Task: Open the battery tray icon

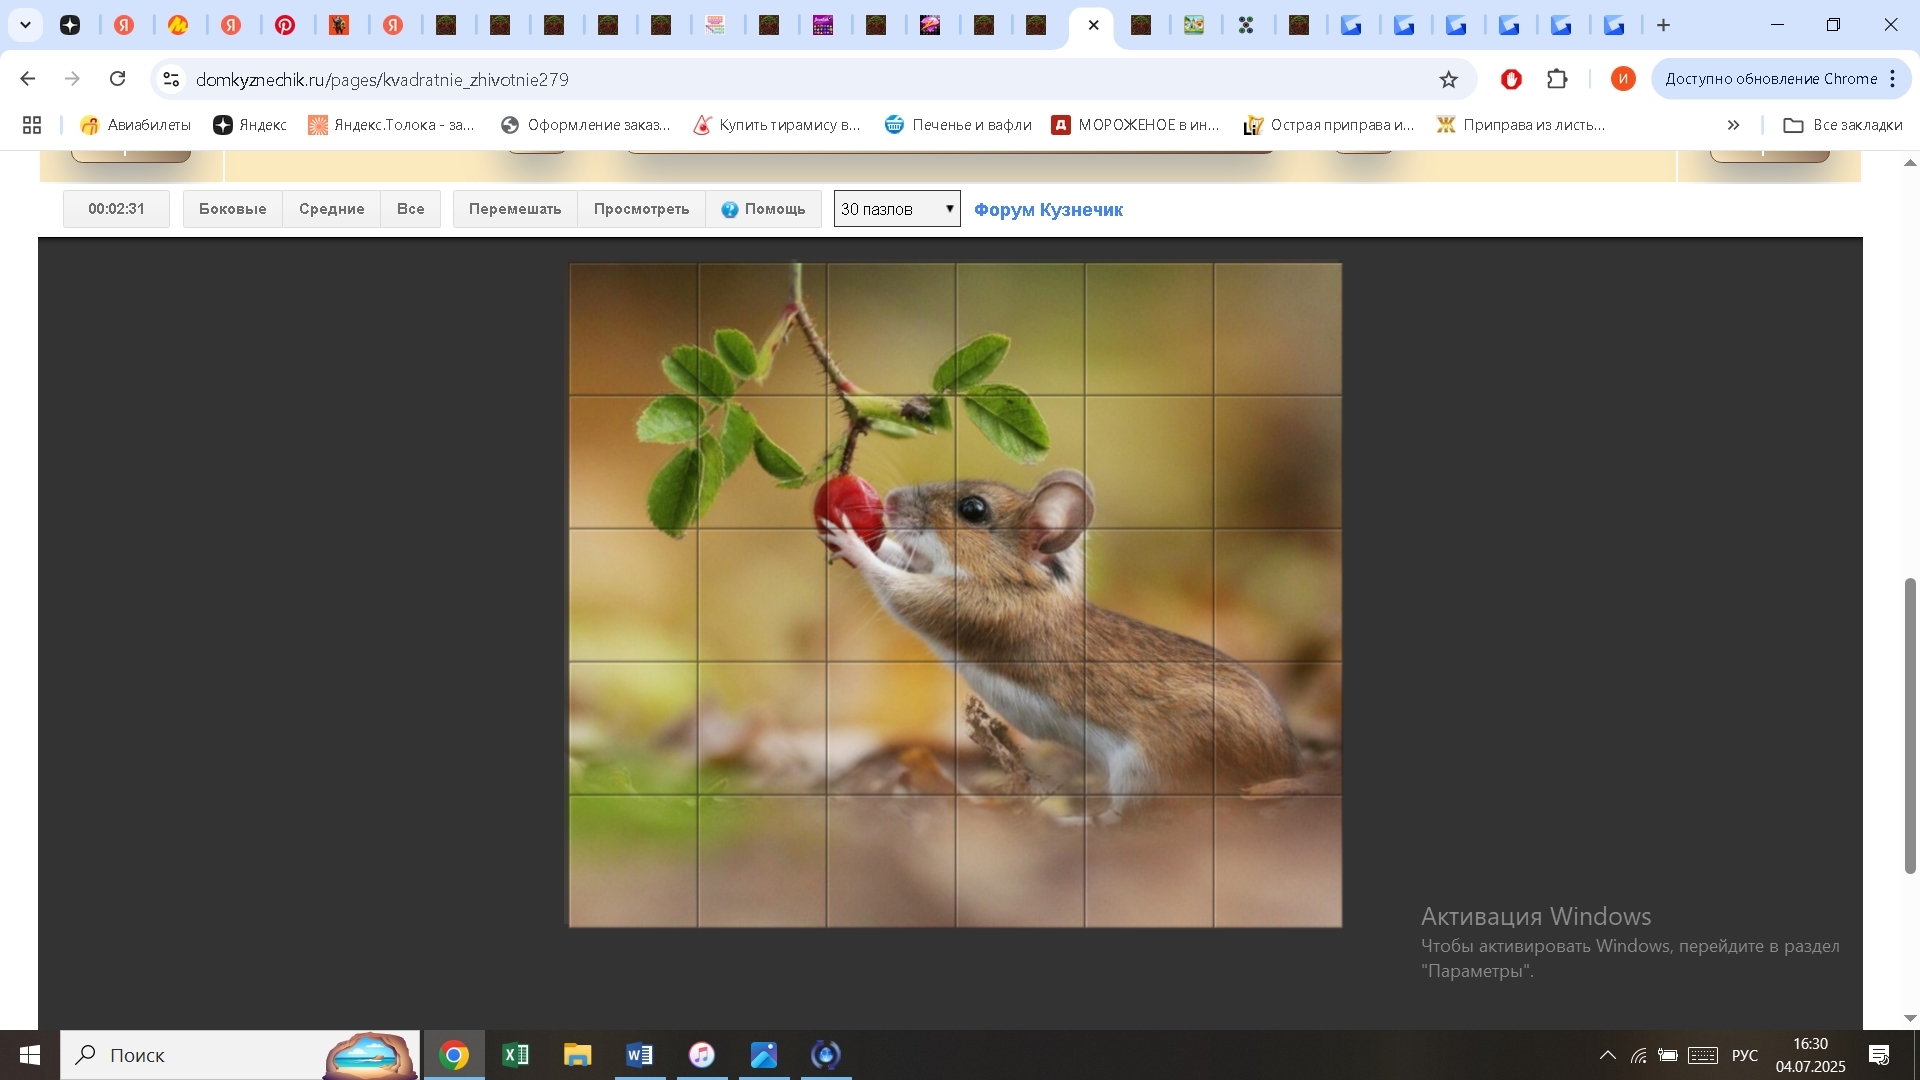Action: (1668, 1055)
